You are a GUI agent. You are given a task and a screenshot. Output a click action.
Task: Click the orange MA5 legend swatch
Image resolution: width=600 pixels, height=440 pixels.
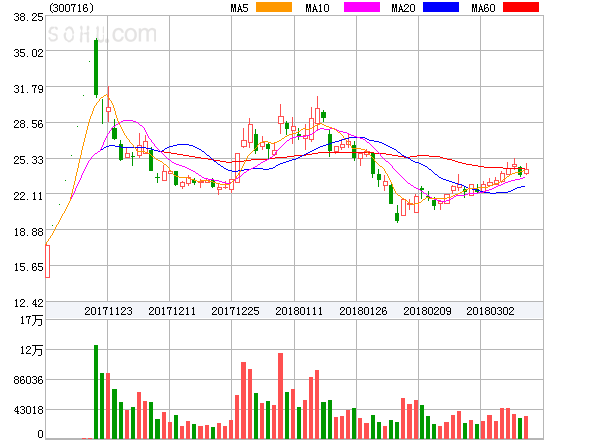coord(274,7)
